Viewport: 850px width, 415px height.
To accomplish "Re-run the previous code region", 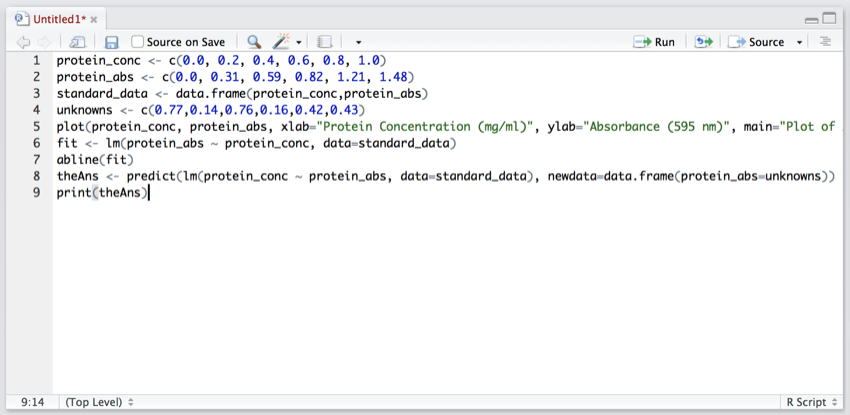I will click(703, 42).
